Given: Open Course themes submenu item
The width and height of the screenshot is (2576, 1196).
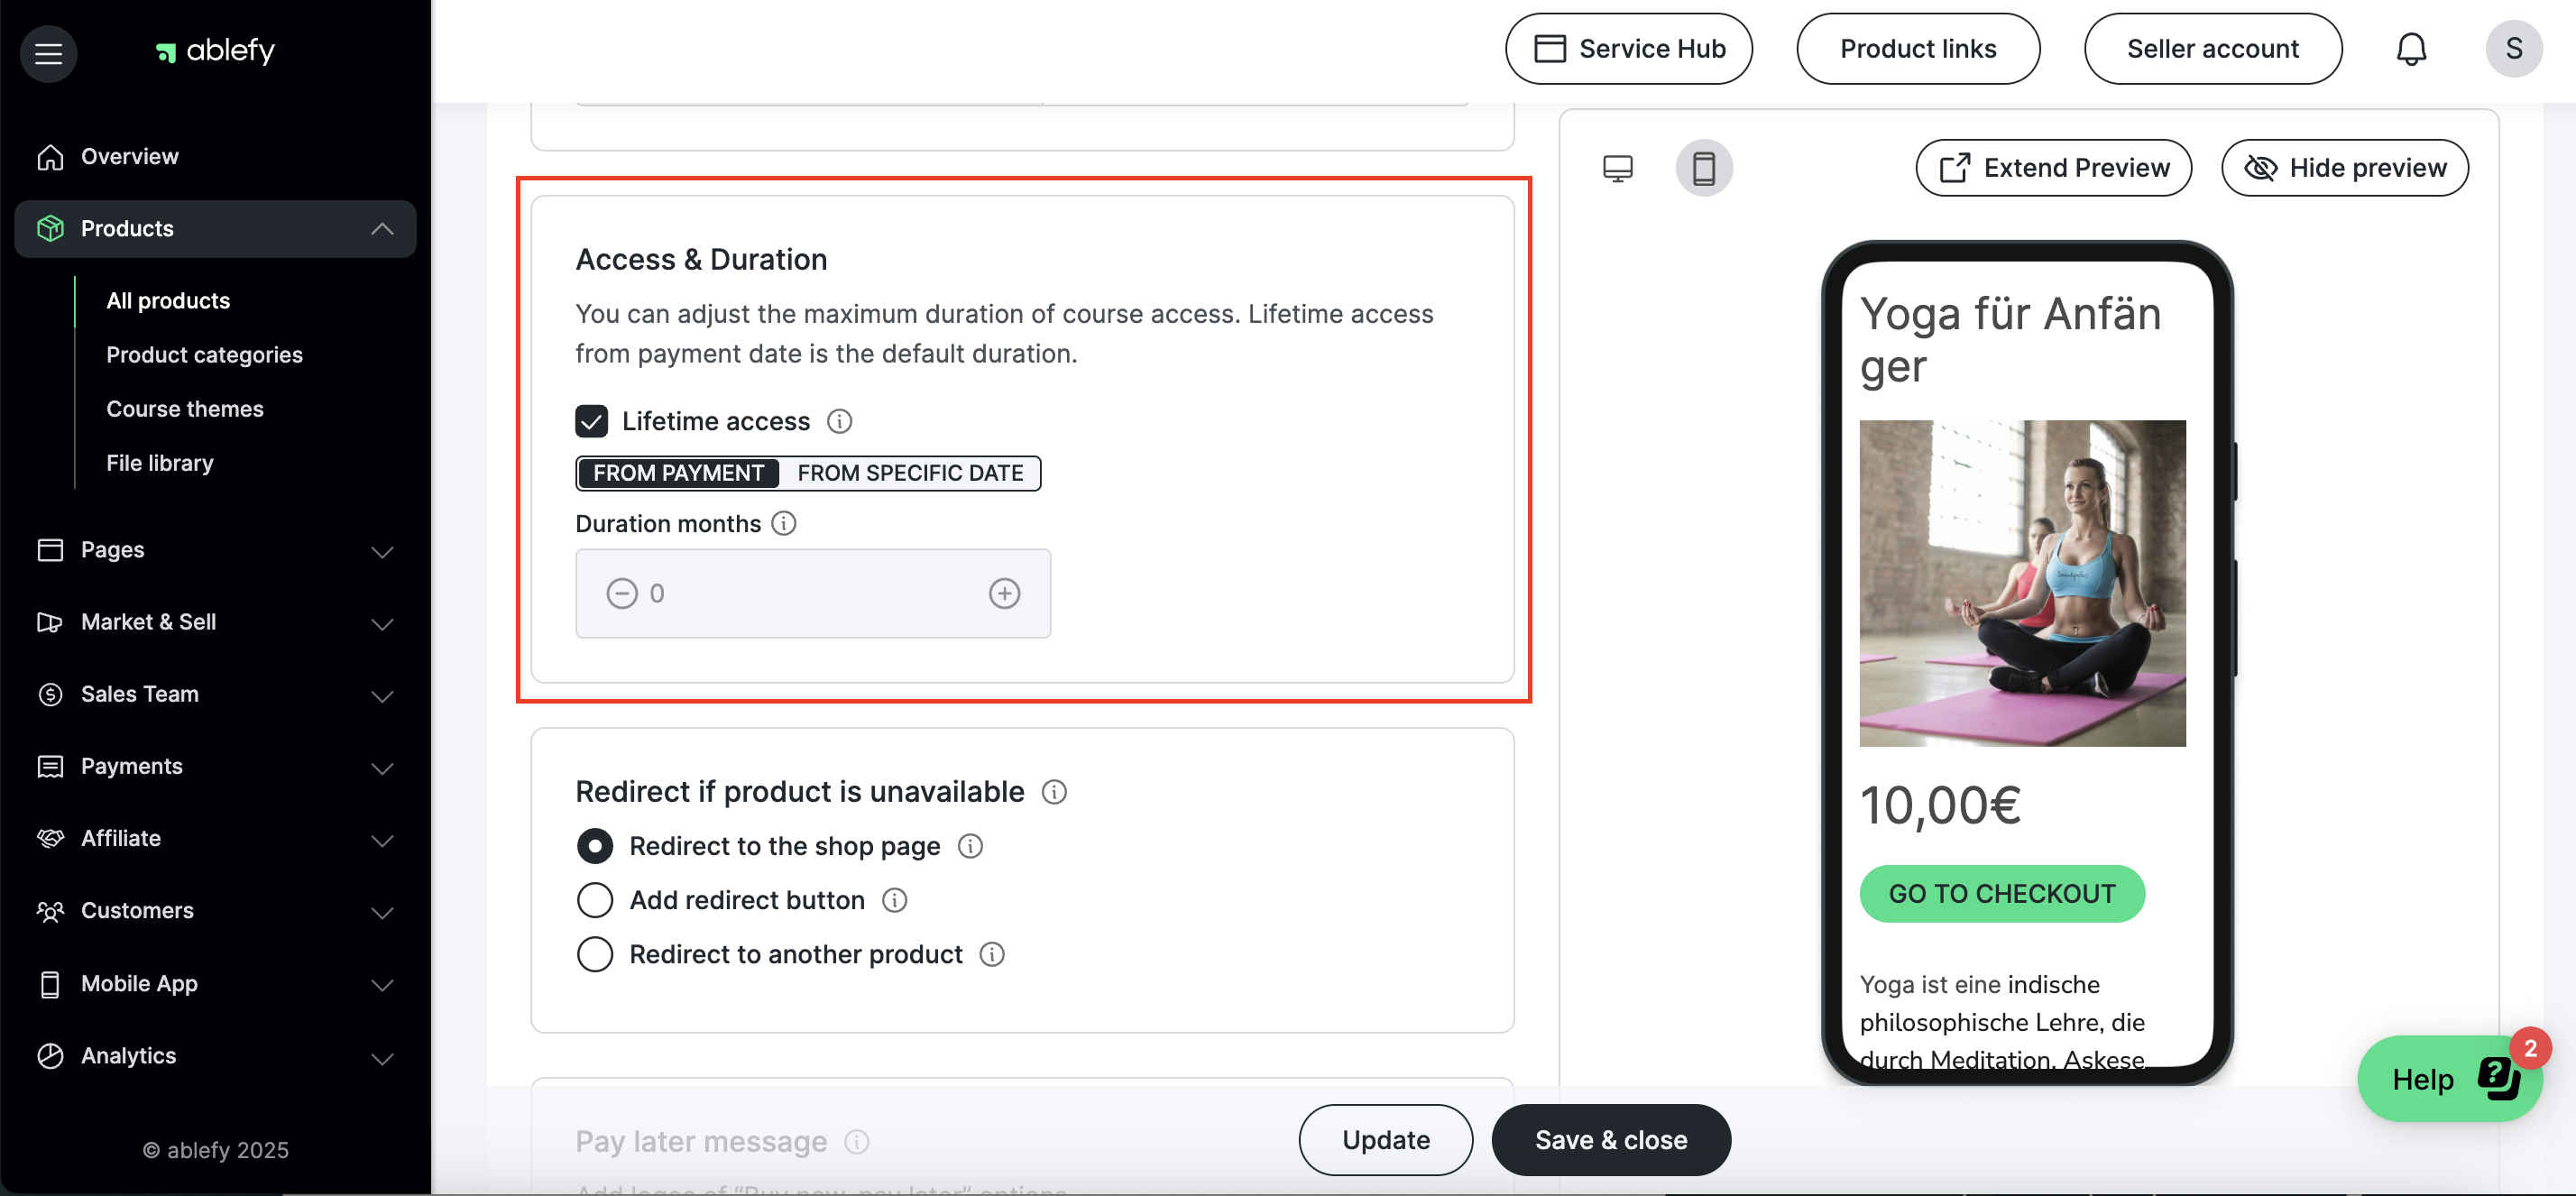Looking at the screenshot, I should [x=185, y=409].
